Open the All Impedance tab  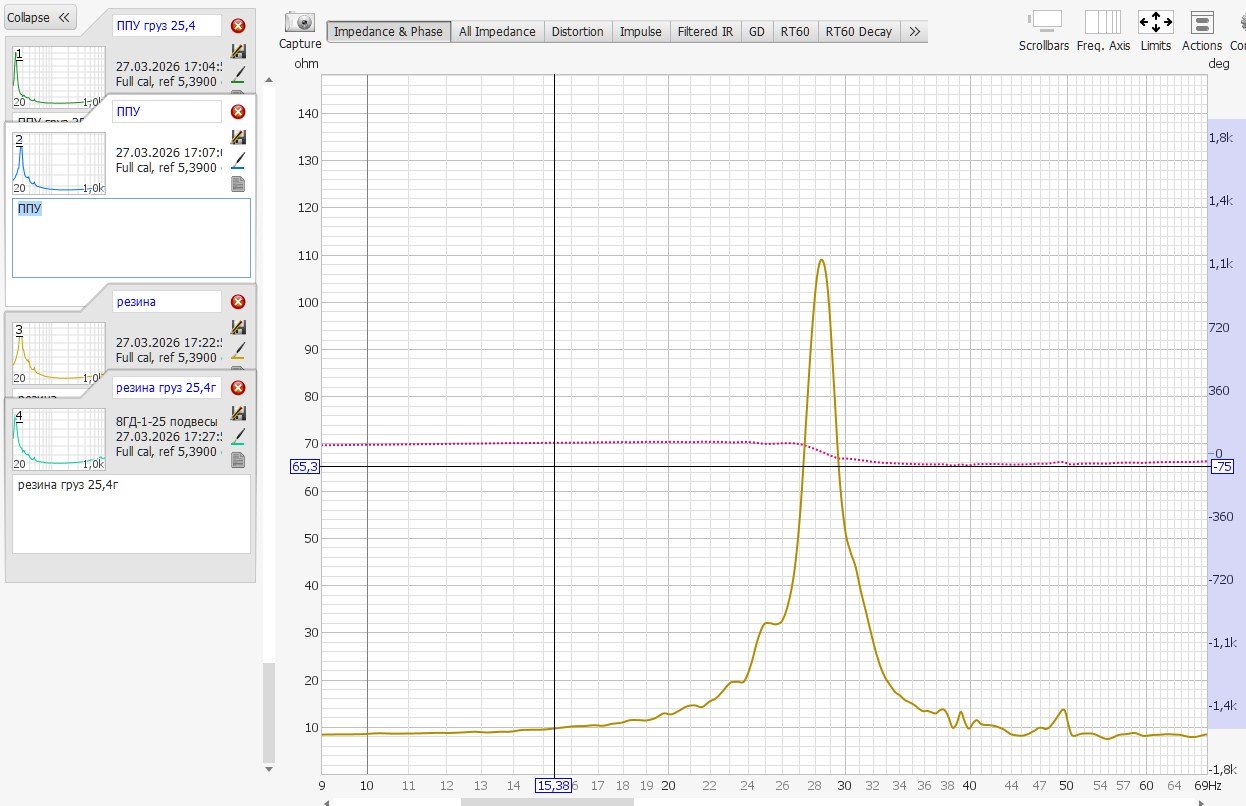(497, 31)
